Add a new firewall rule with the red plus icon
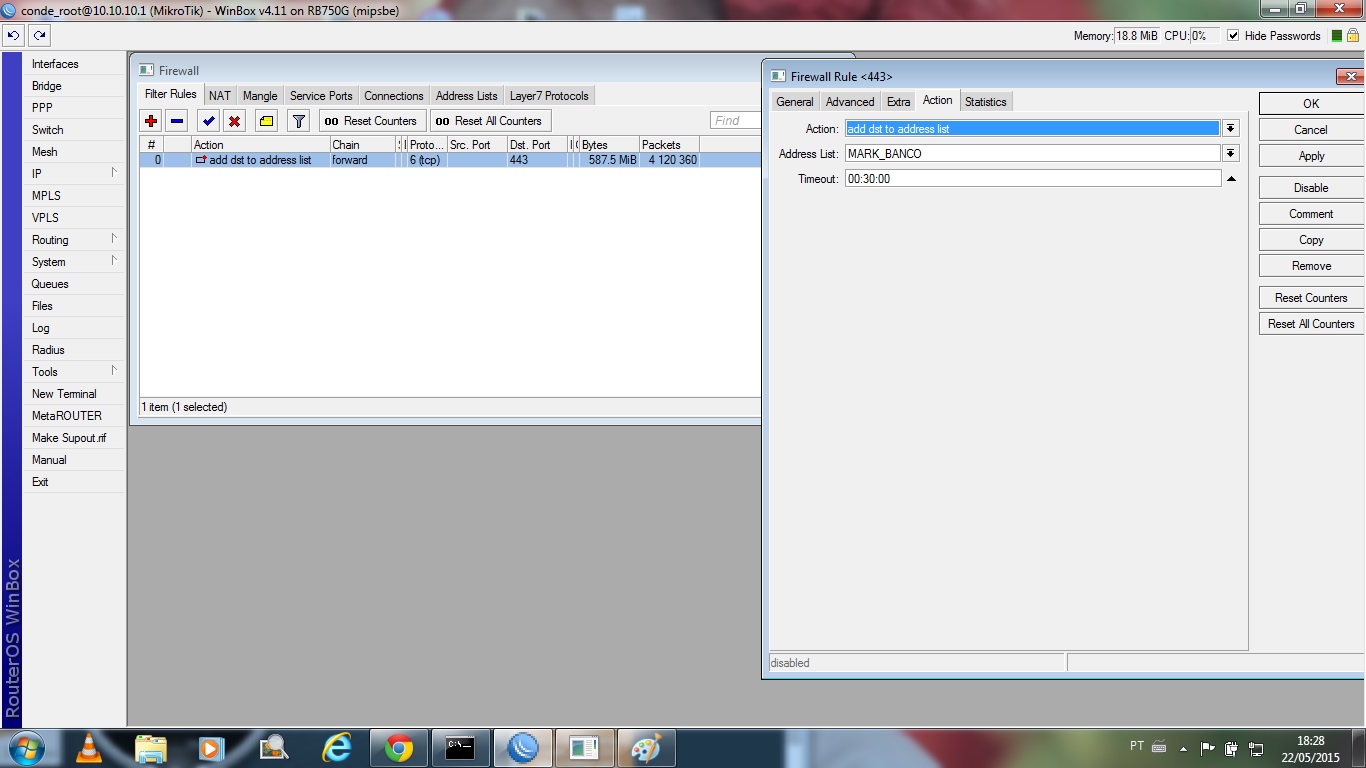Viewport: 1366px width, 768px height. tap(151, 121)
